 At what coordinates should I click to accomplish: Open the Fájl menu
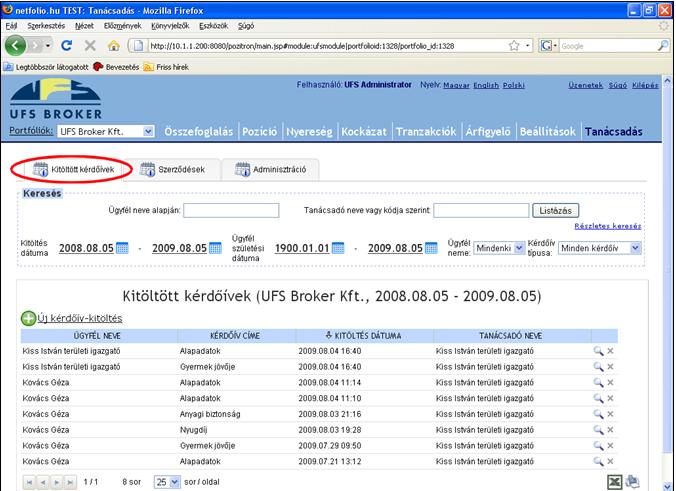pyautogui.click(x=11, y=26)
